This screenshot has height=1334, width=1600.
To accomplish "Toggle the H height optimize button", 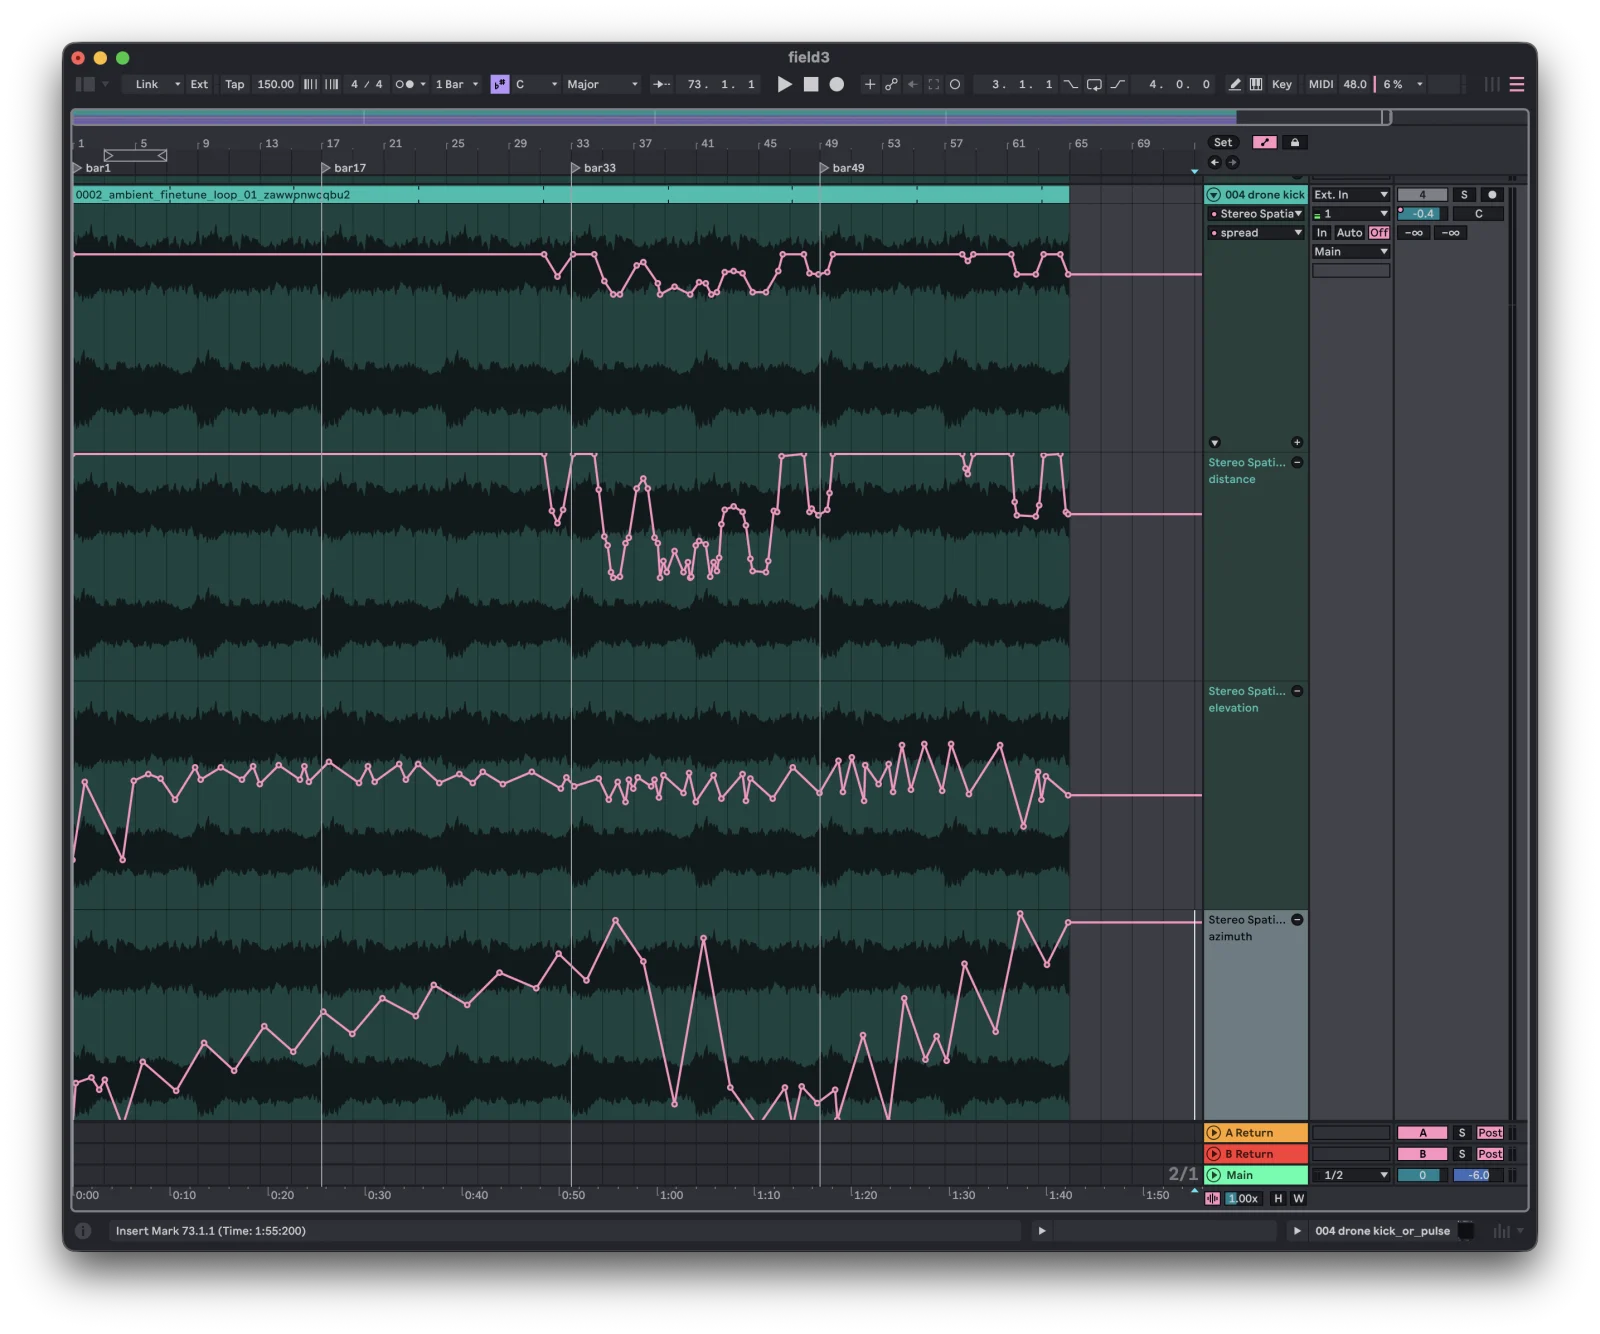I will point(1278,1199).
